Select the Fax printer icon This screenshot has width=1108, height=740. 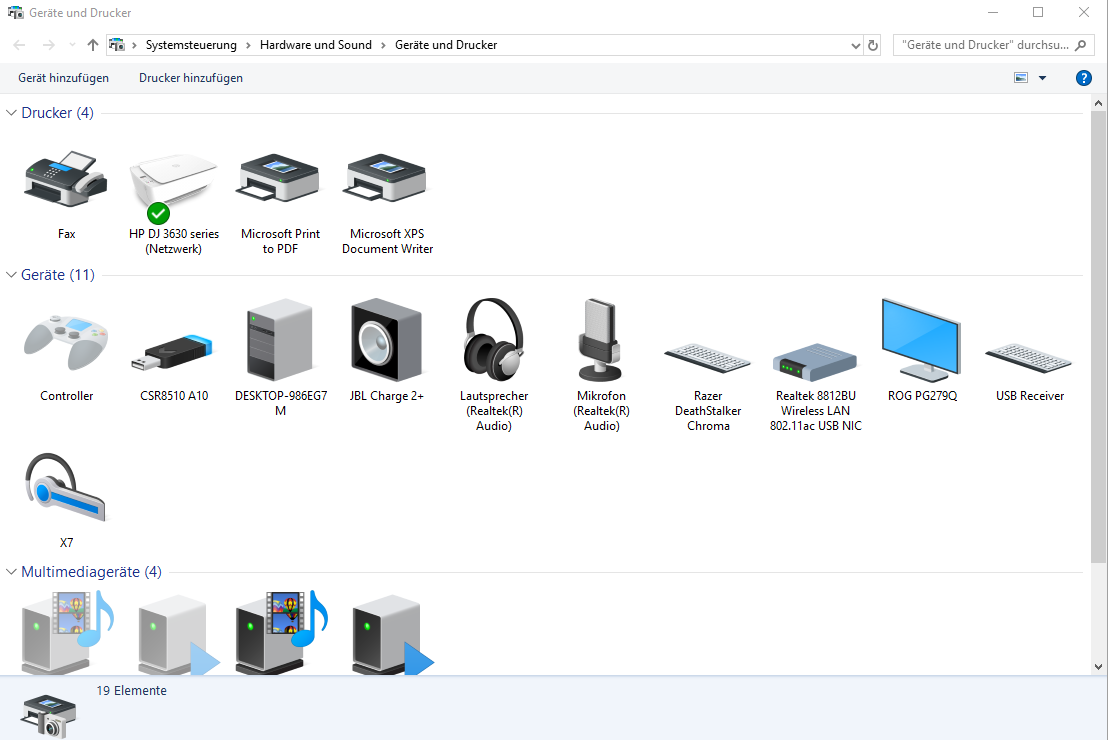pos(66,179)
